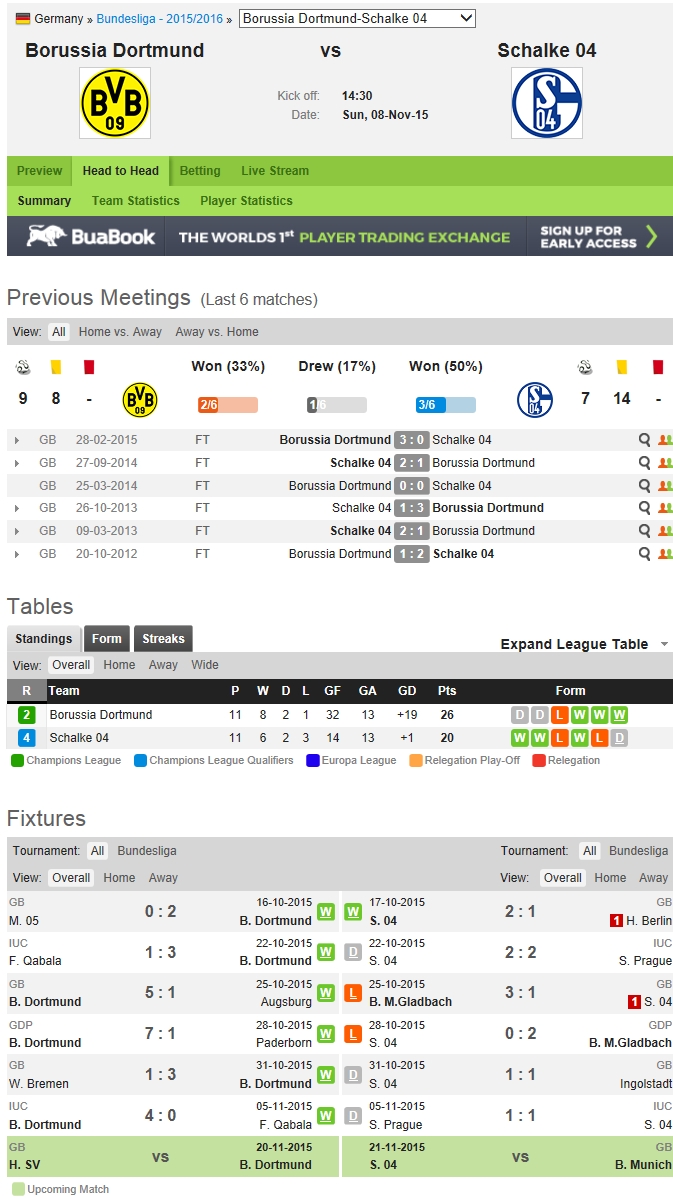Select the 'Home vs. Away' view filter
Screen dimensions: 673x1198
pos(120,332)
